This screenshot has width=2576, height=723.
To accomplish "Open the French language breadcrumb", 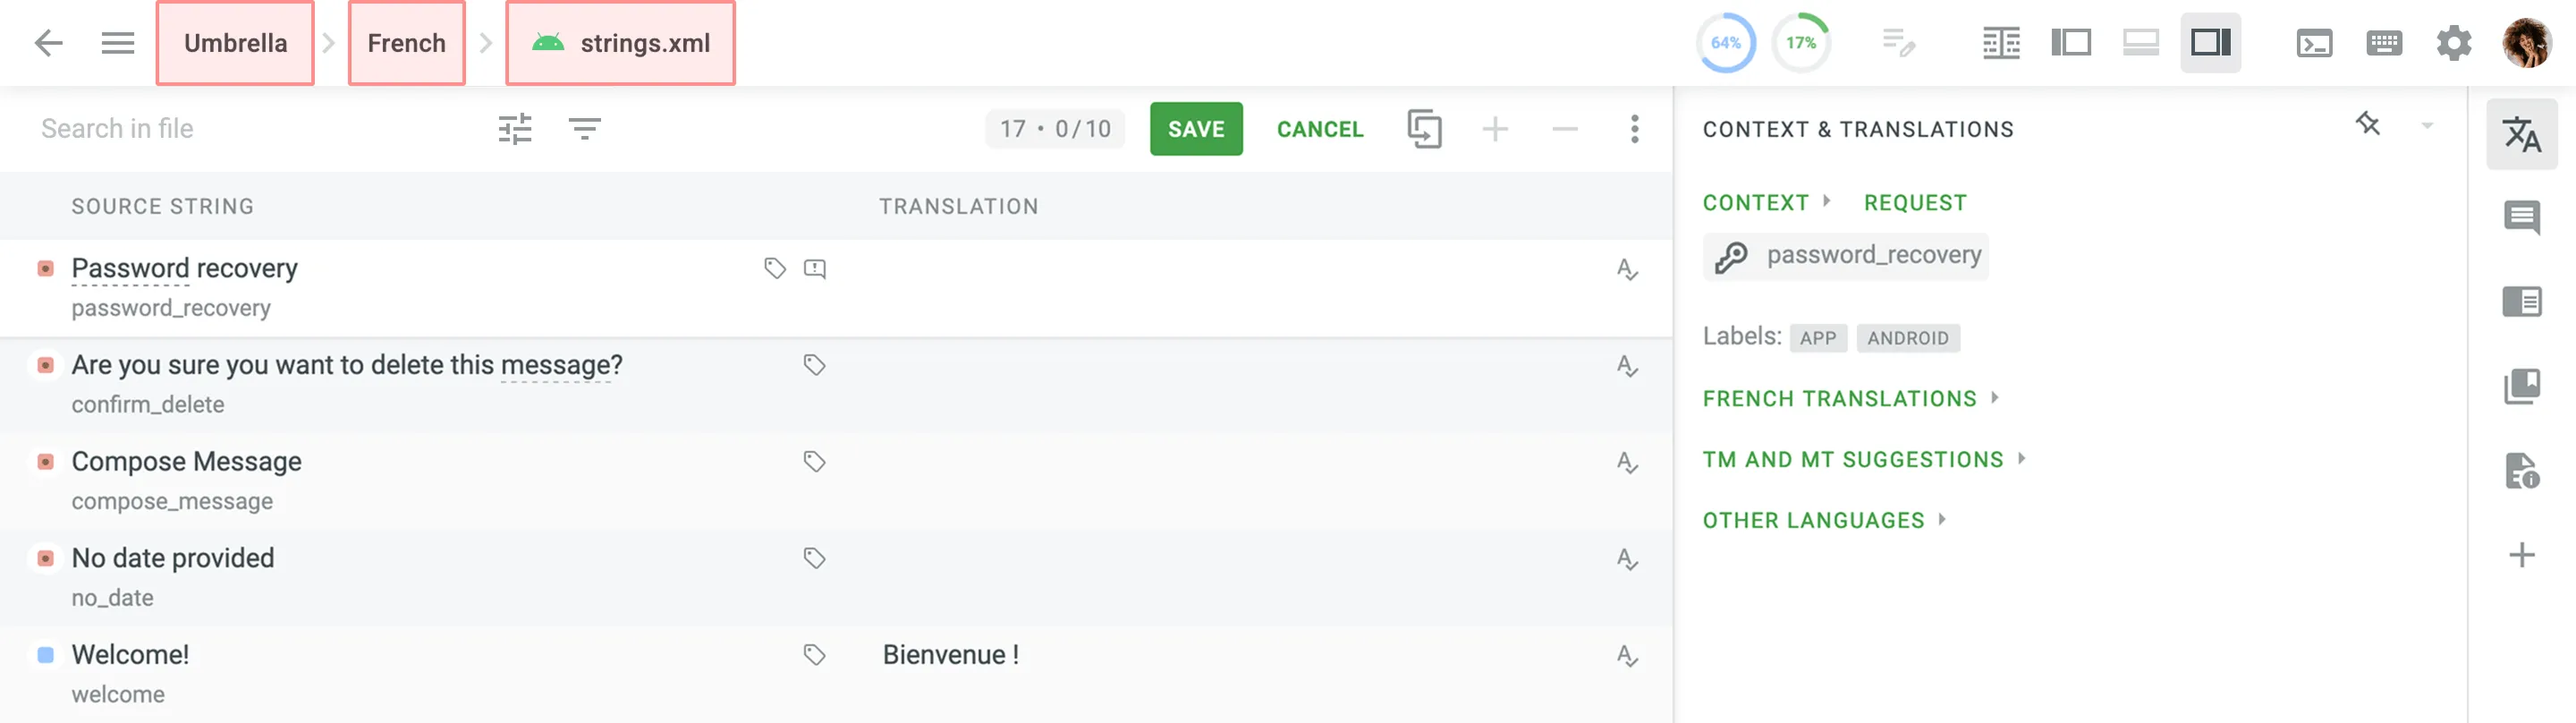I will [406, 43].
